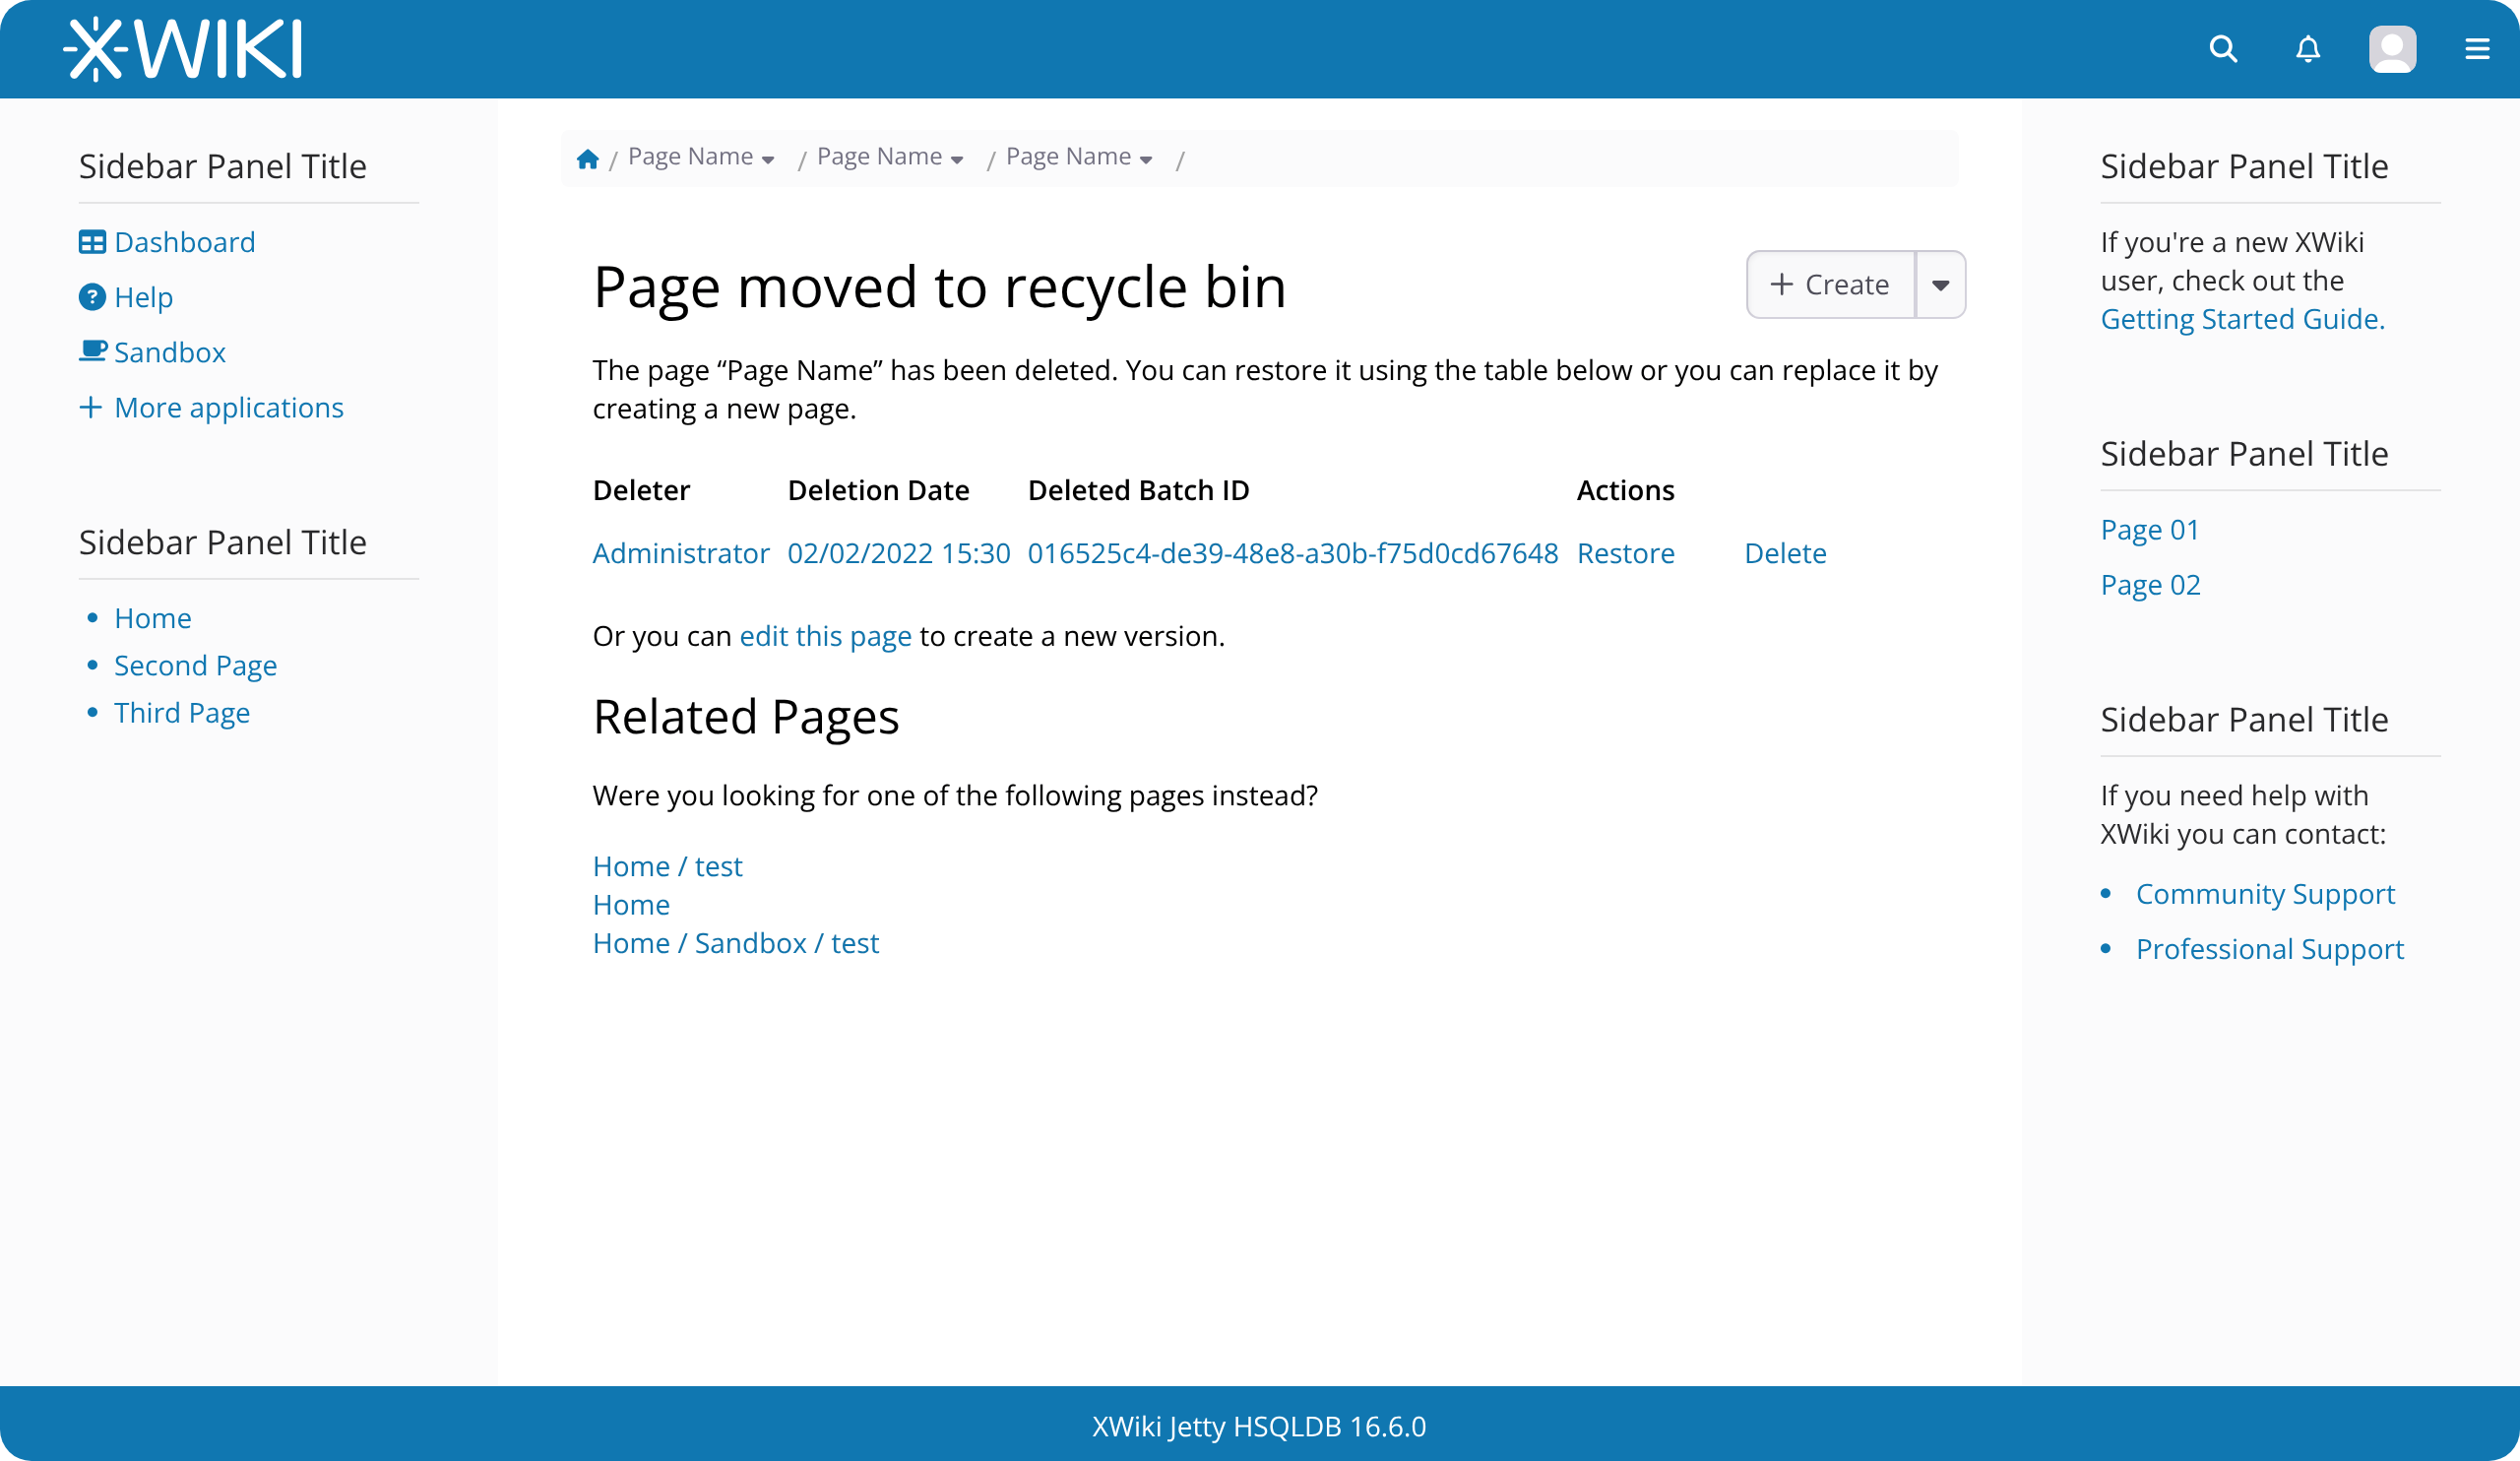Image resolution: width=2520 pixels, height=1461 pixels.
Task: Go to Second Page in sidebar
Action: pyautogui.click(x=195, y=665)
